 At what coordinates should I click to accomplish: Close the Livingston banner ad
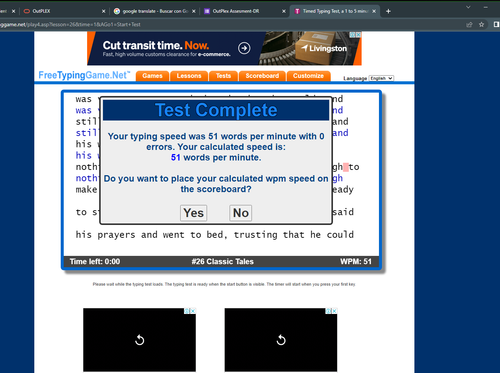click(x=358, y=34)
